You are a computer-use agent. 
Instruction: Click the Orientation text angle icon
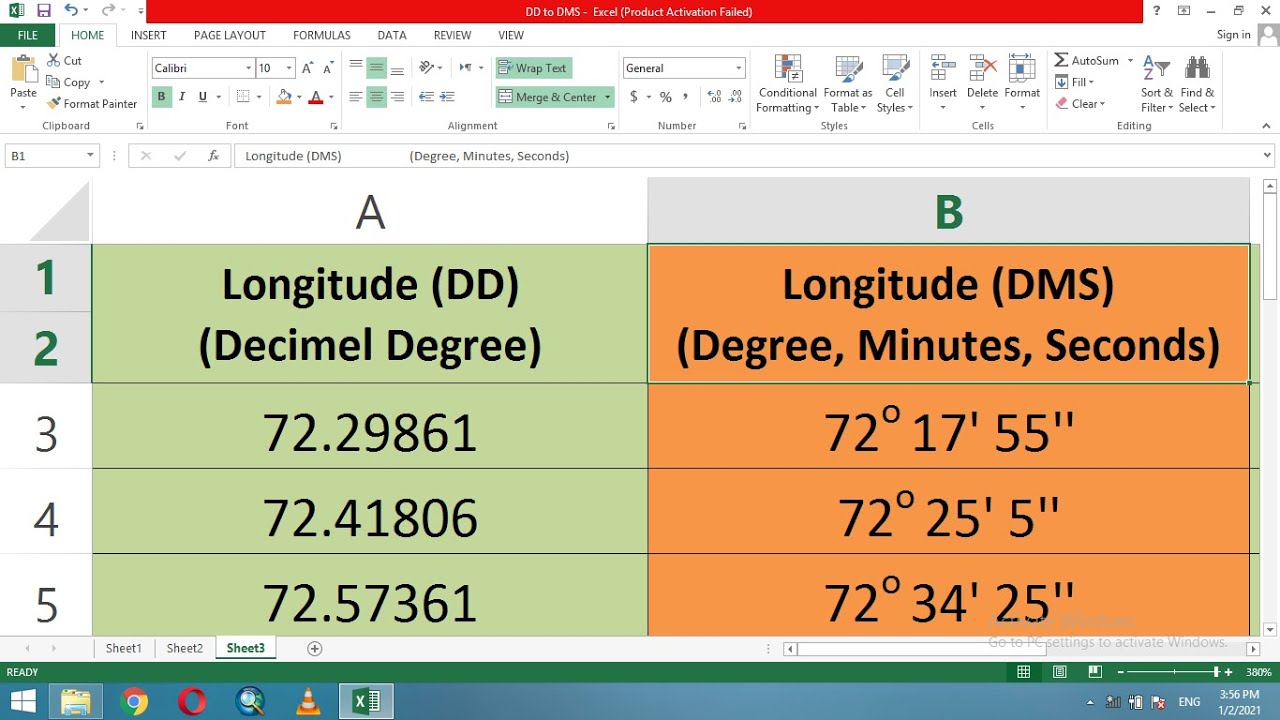427,68
